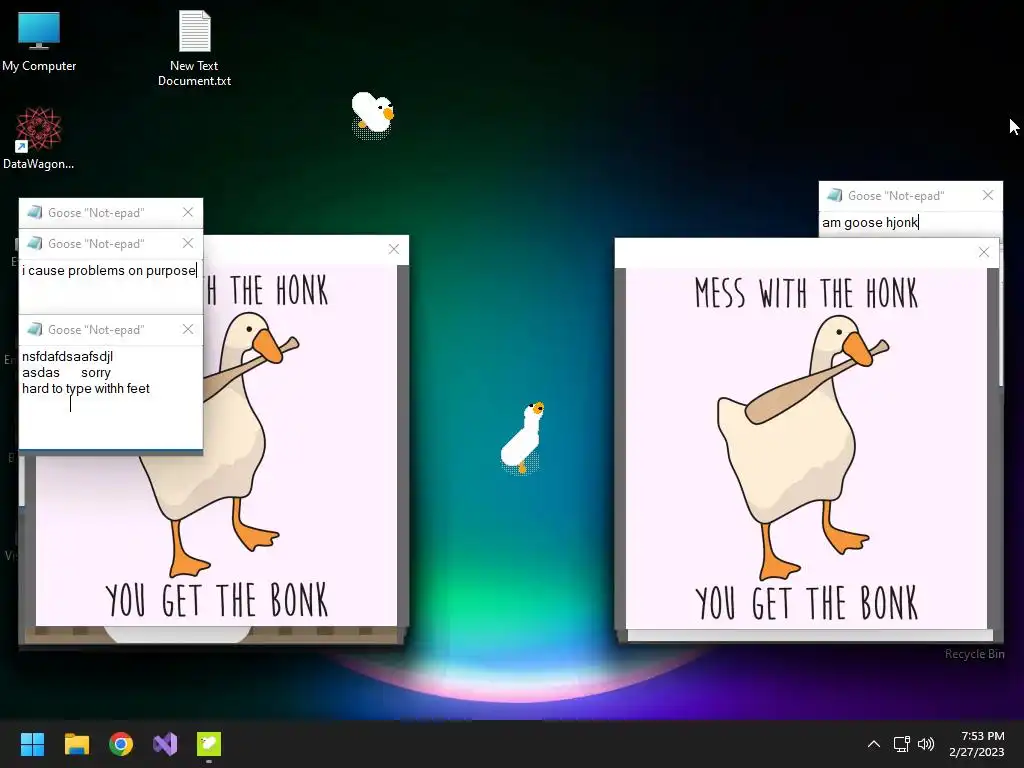Open the DataWagon shortcut icon
The height and width of the screenshot is (768, 1024).
point(38,138)
